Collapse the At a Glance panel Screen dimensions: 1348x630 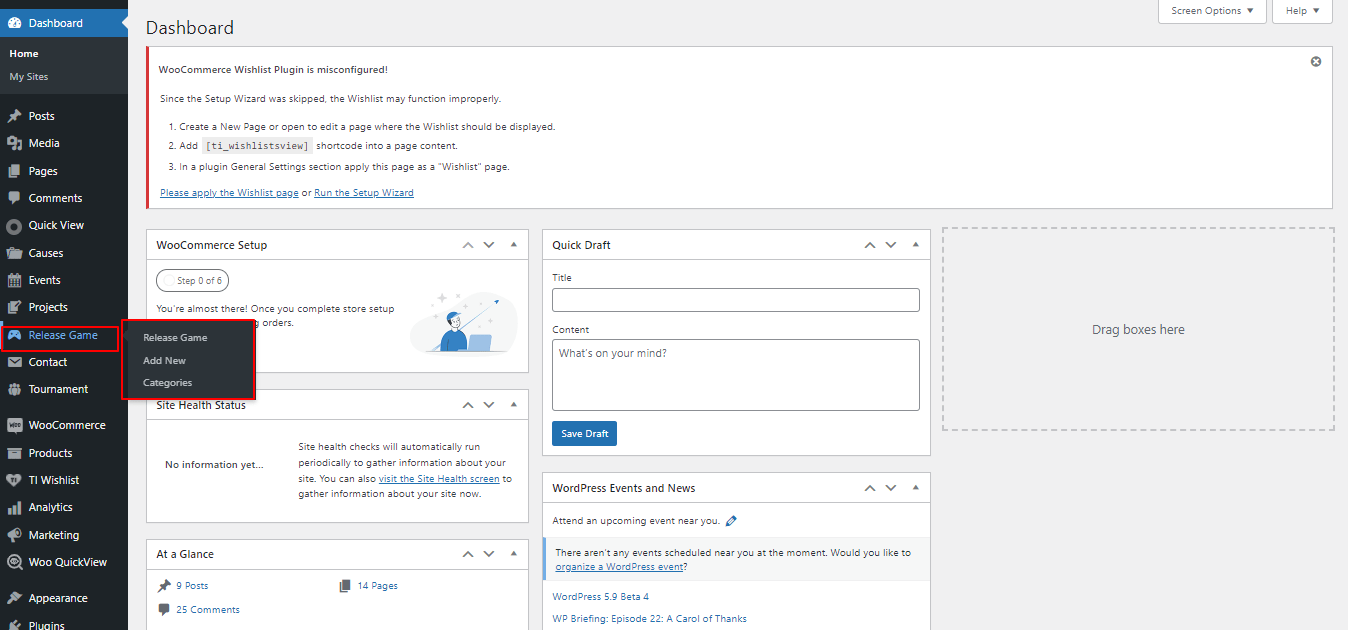click(514, 554)
